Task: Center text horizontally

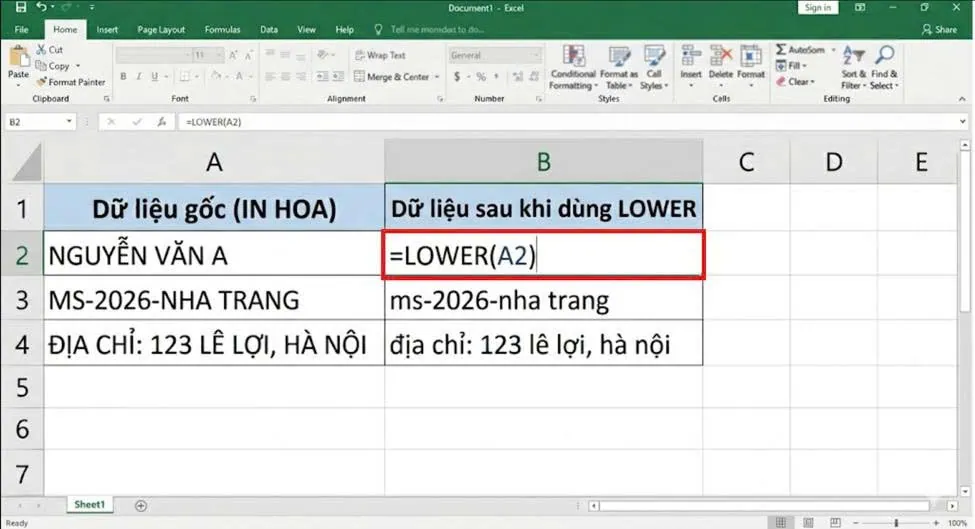Action: click(x=285, y=76)
